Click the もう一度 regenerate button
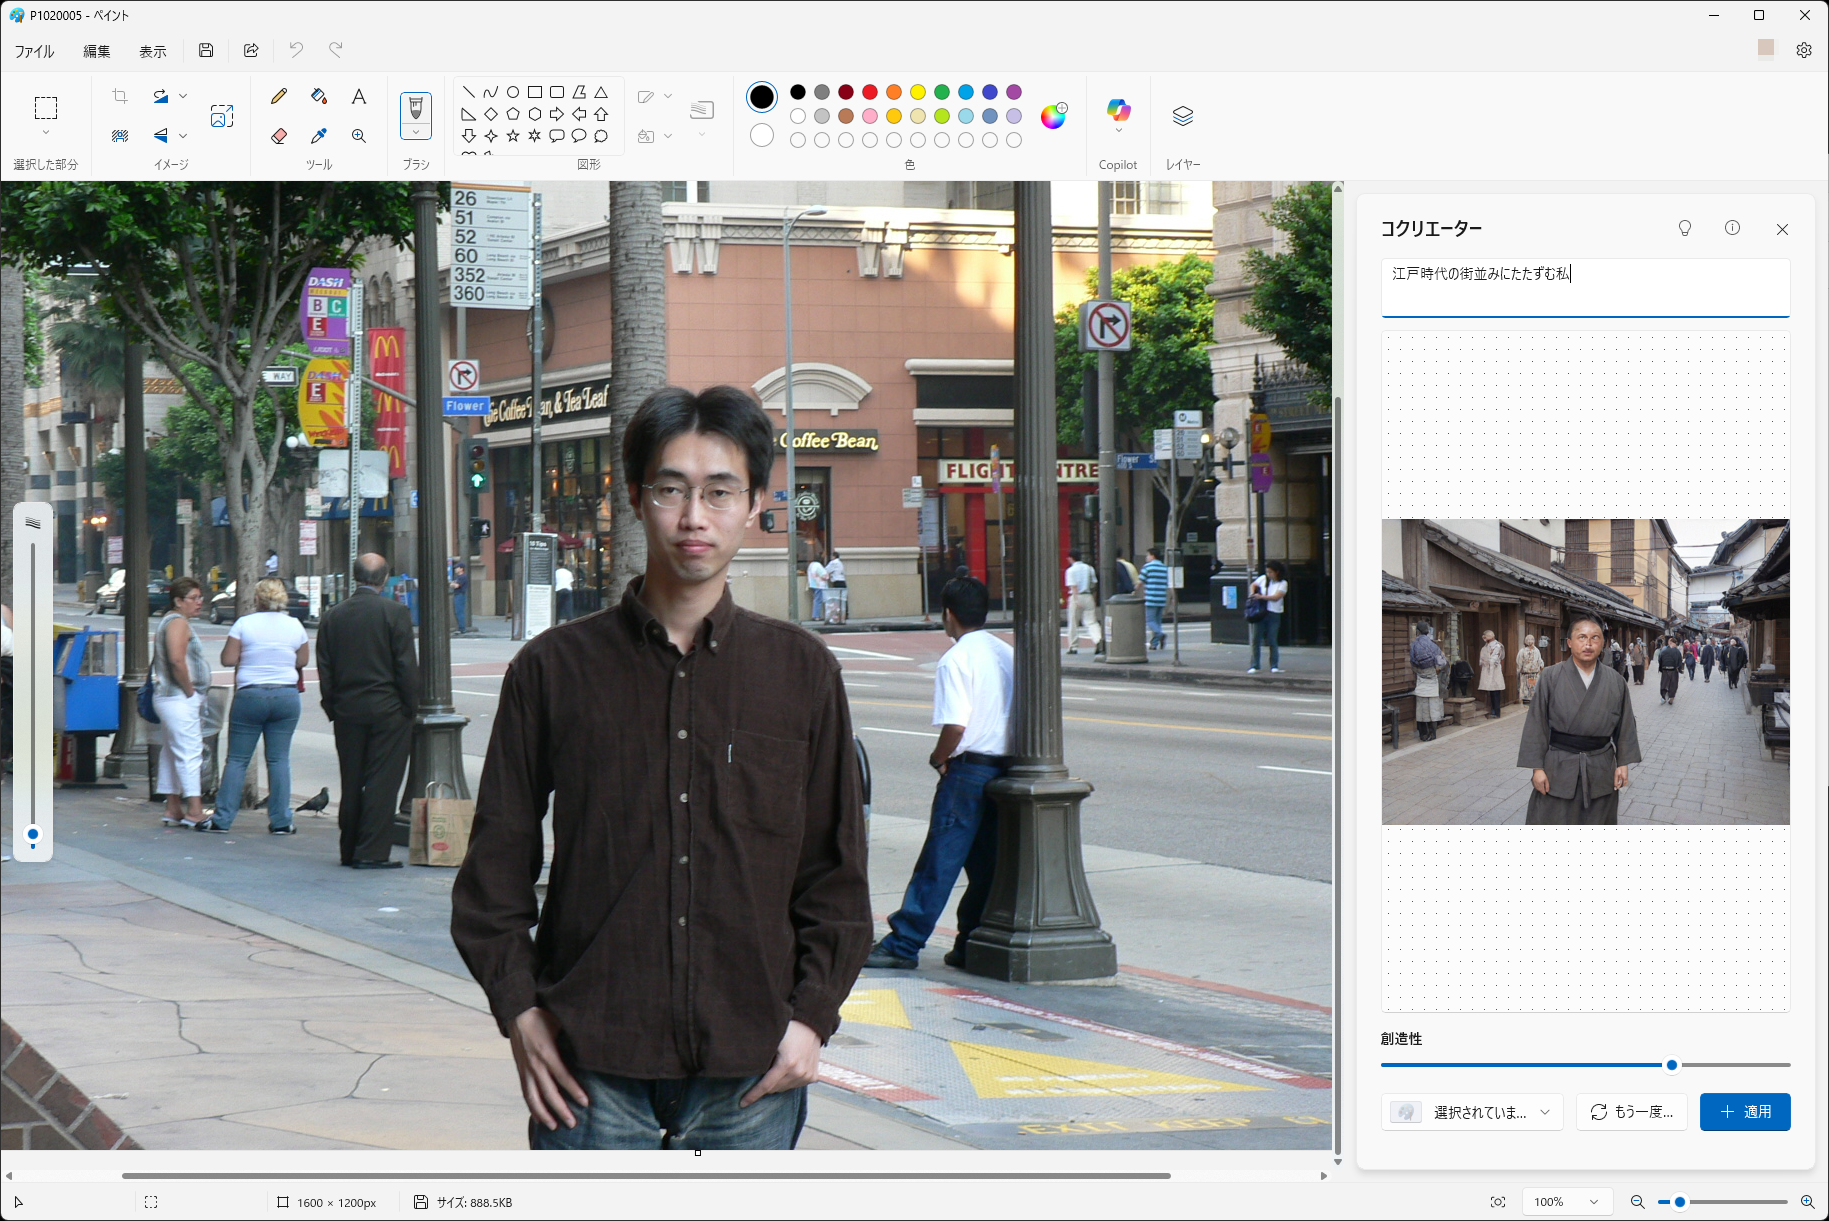The image size is (1829, 1221). pos(1632,1112)
